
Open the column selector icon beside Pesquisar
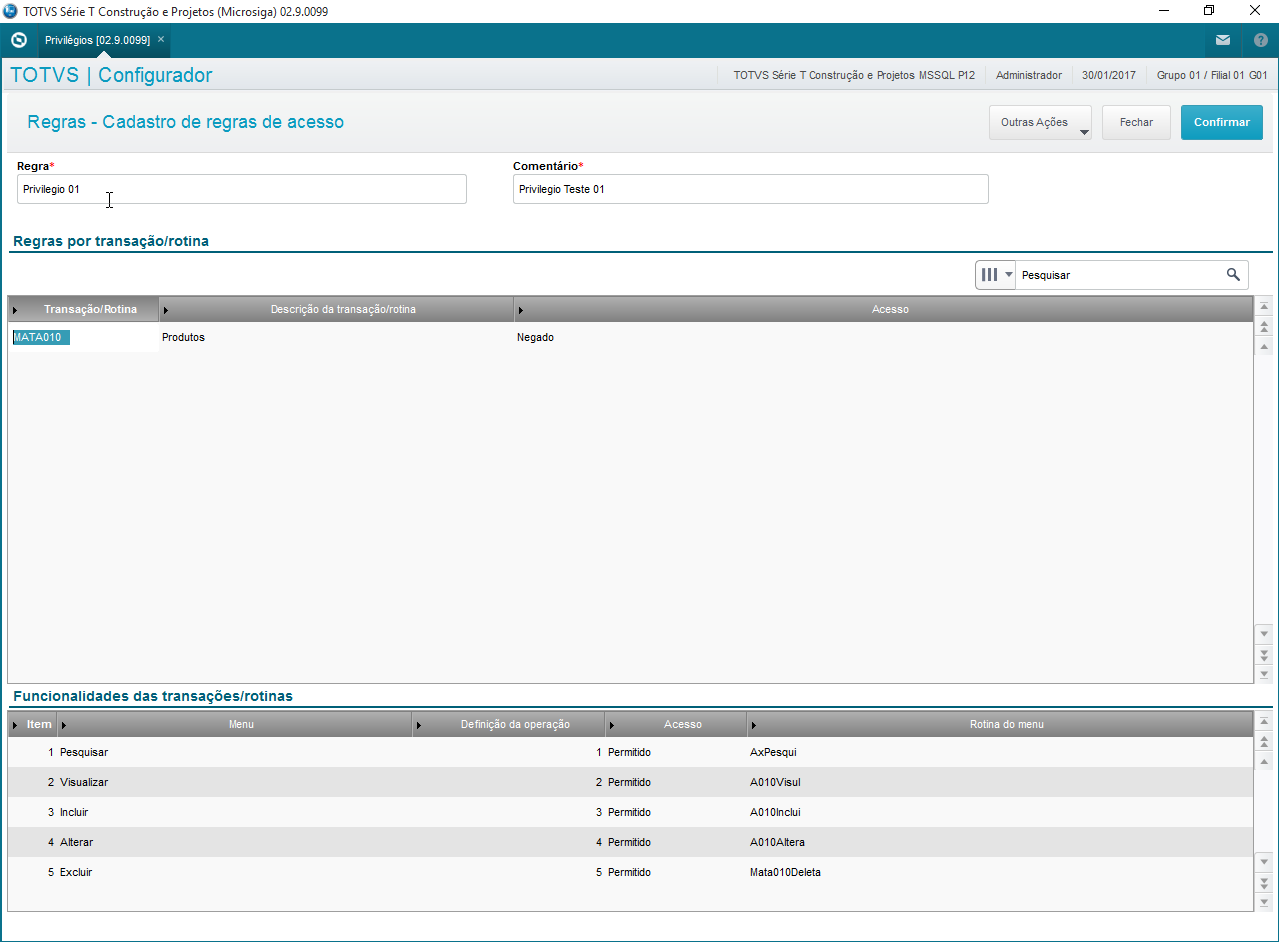pyautogui.click(x=995, y=274)
